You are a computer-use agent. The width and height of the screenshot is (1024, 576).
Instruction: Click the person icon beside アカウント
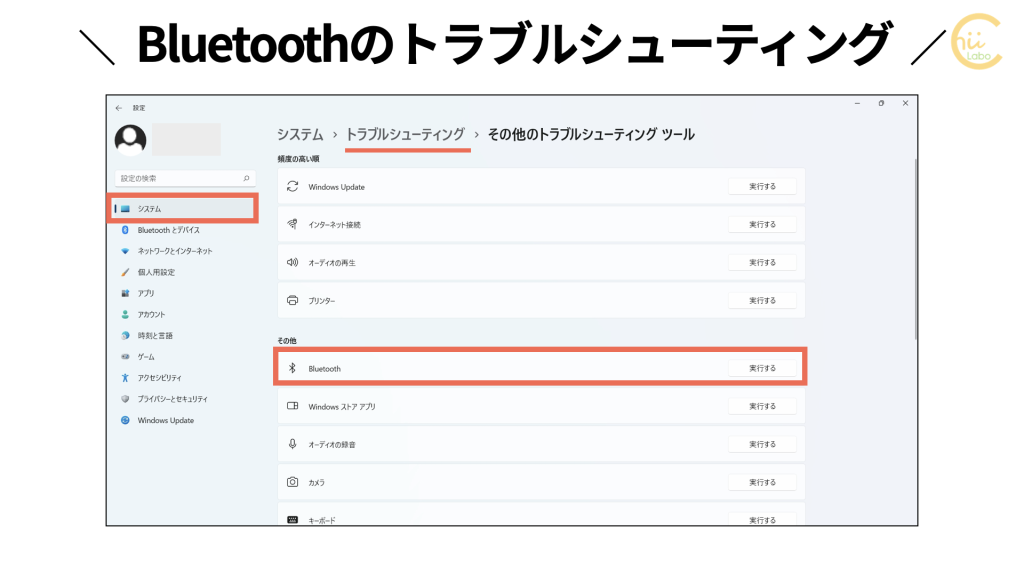[125, 314]
